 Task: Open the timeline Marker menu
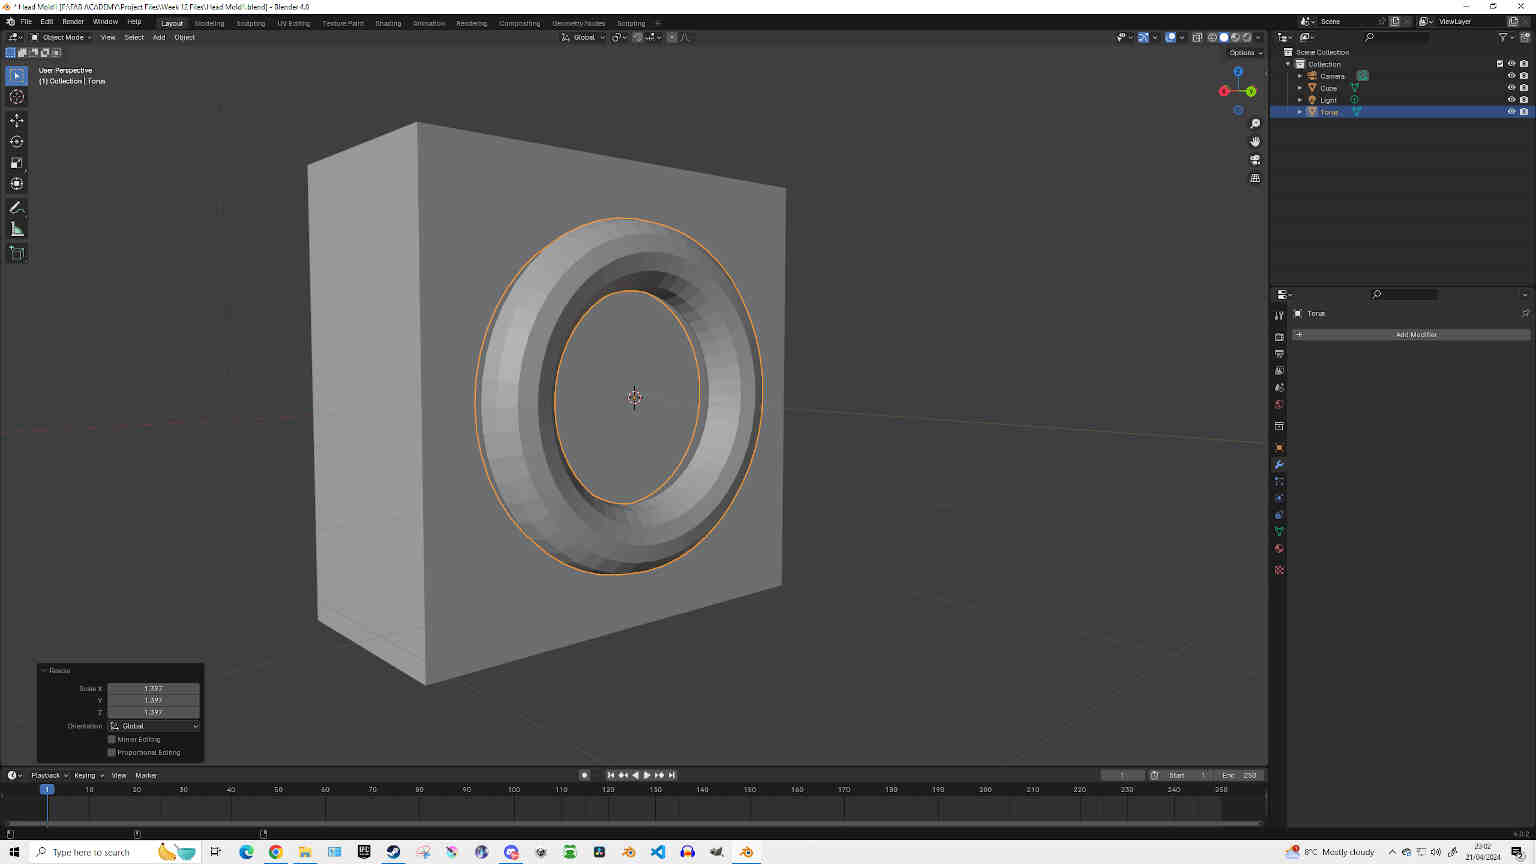click(x=146, y=775)
